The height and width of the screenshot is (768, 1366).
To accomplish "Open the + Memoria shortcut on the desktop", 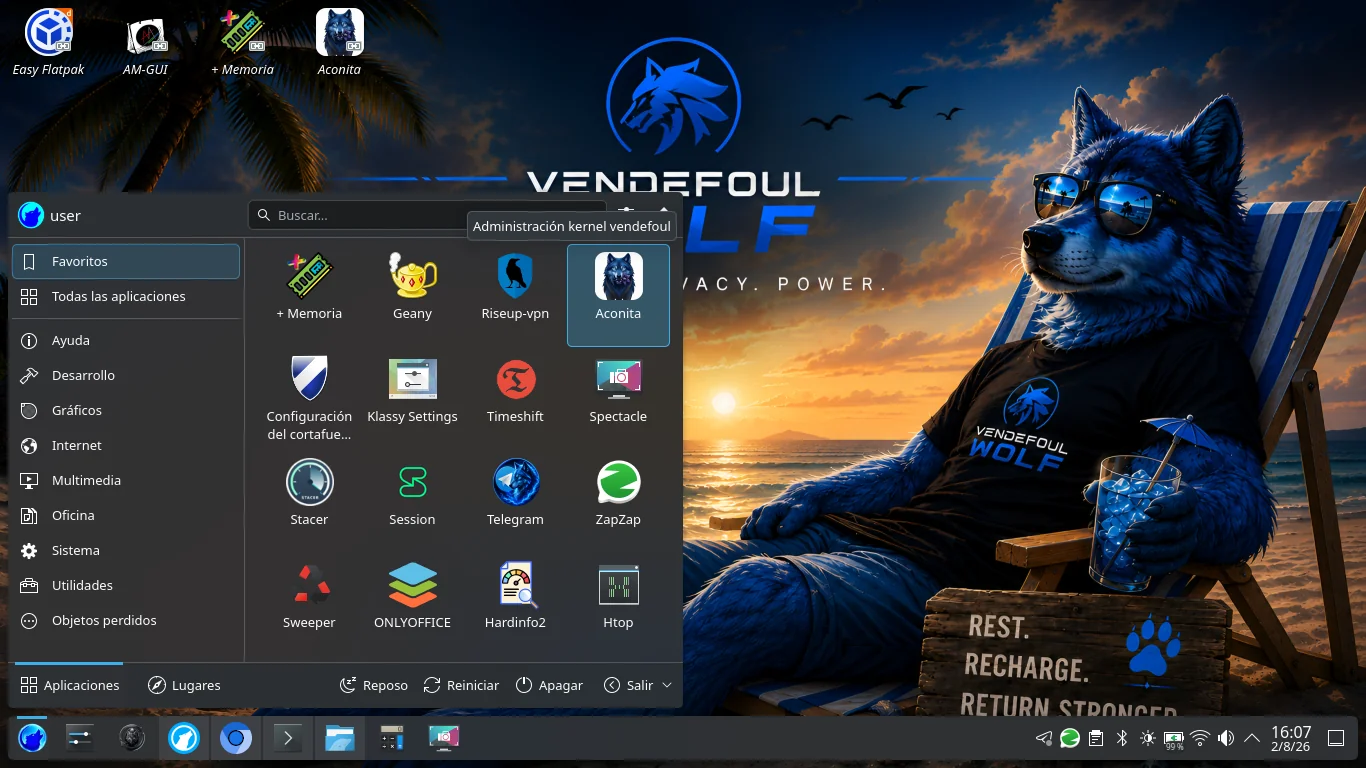I will (x=242, y=42).
